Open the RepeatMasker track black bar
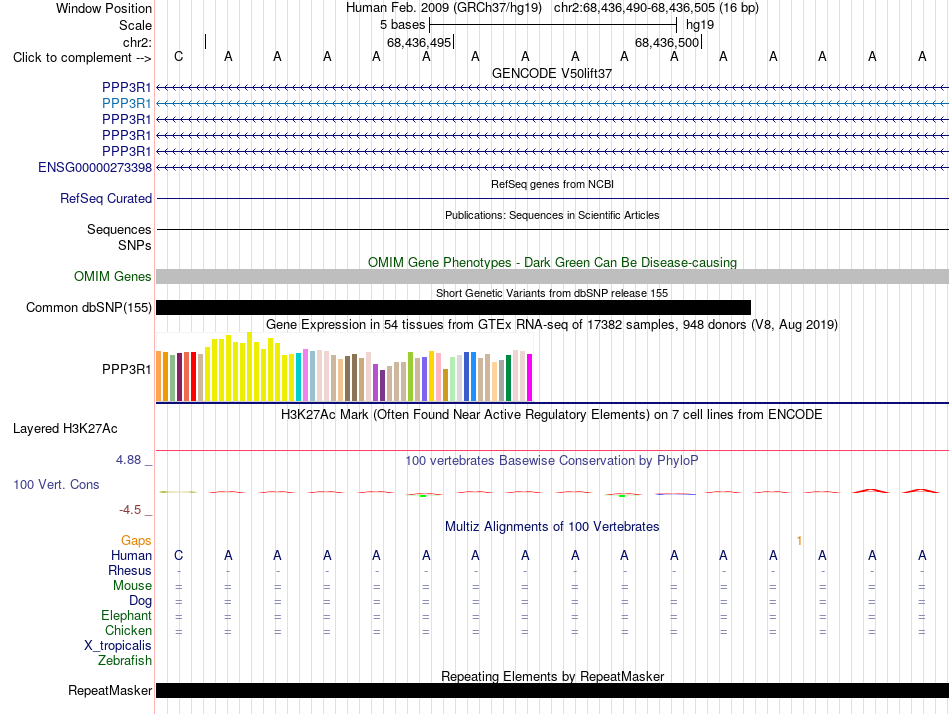 pyautogui.click(x=552, y=690)
